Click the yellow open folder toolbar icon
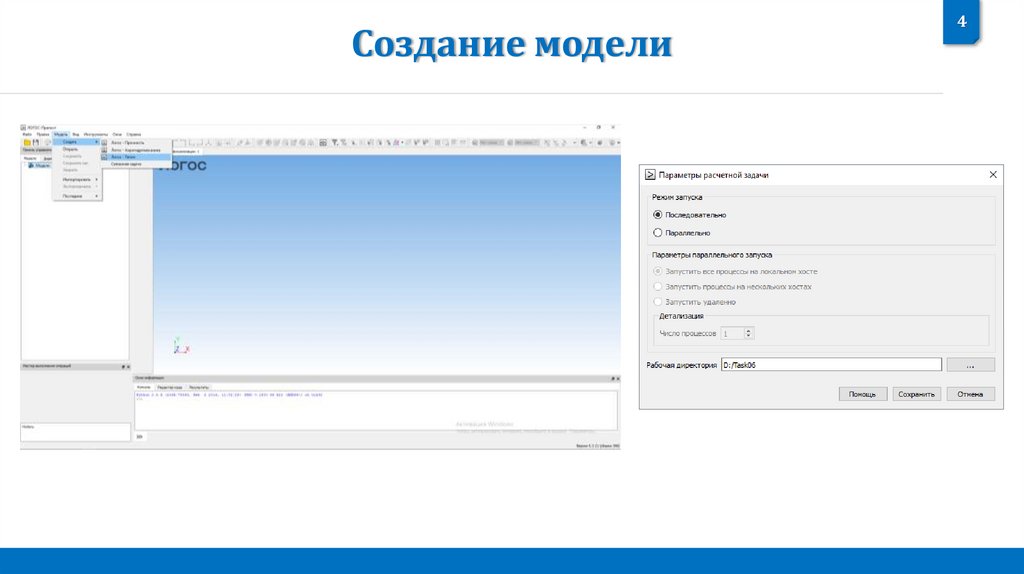Viewport: 1024px width, 574px height. [x=27, y=142]
